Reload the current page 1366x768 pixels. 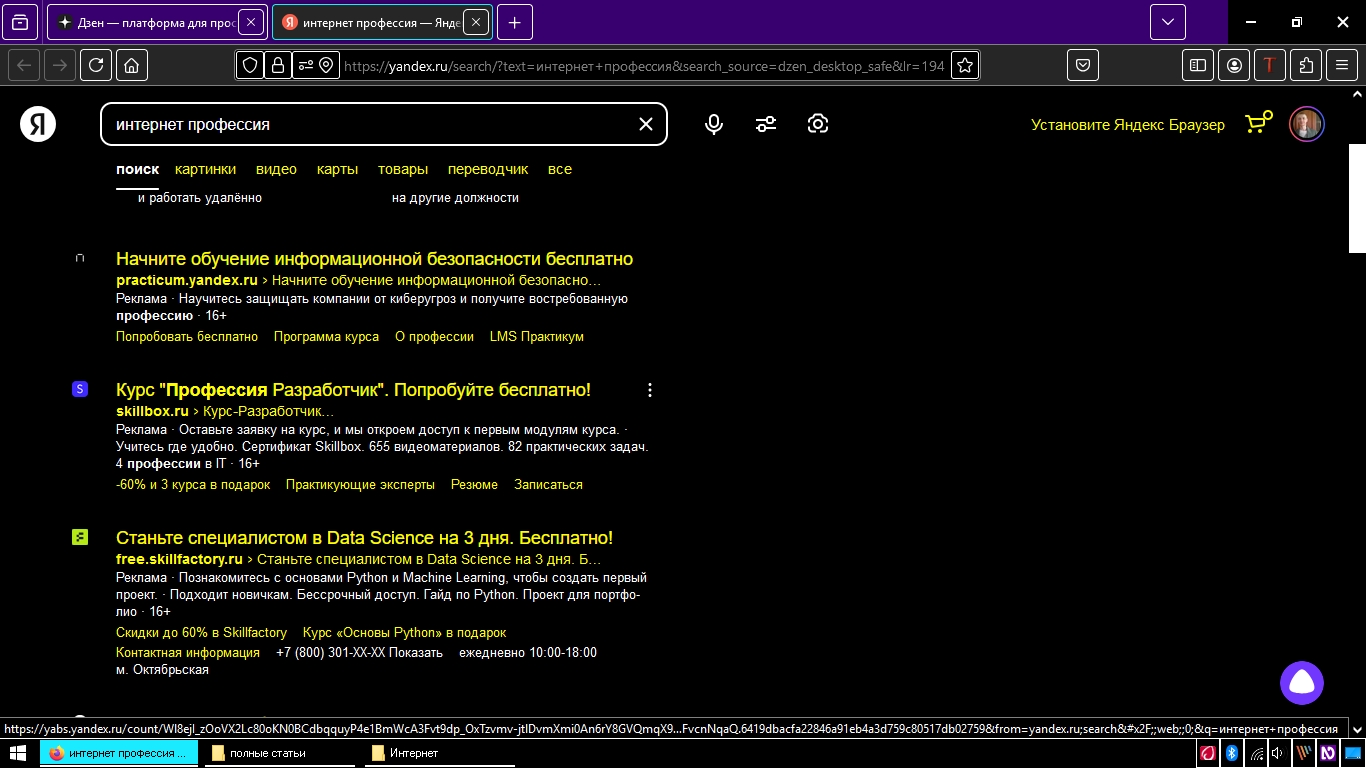[96, 65]
